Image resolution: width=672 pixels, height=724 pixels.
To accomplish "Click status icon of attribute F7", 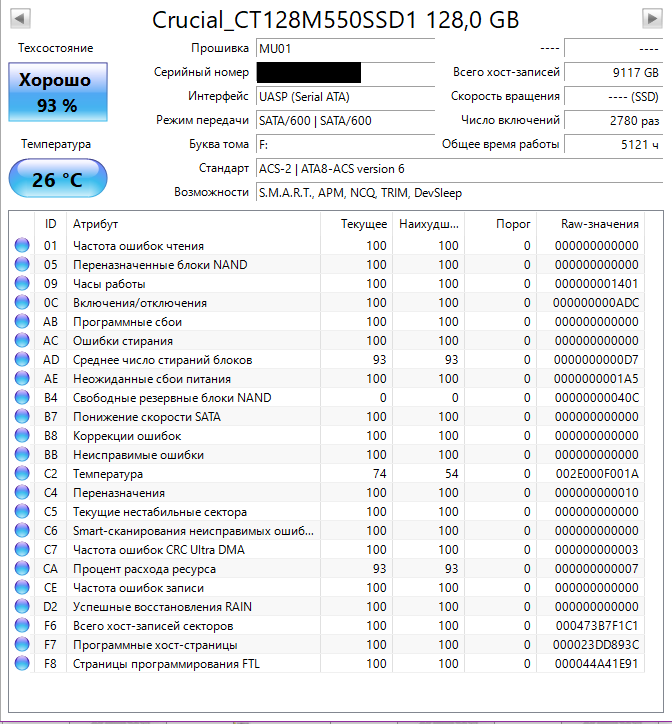I will pos(22,644).
